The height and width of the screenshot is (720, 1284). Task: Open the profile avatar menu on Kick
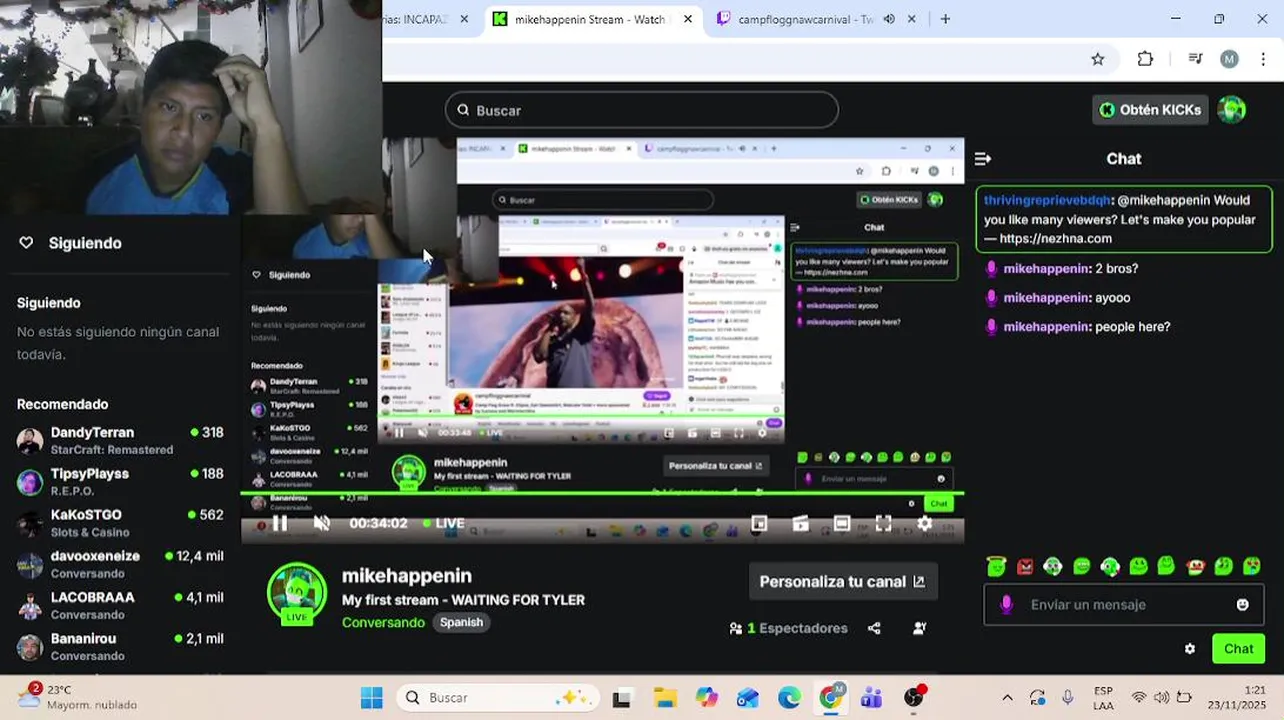pyautogui.click(x=1232, y=110)
